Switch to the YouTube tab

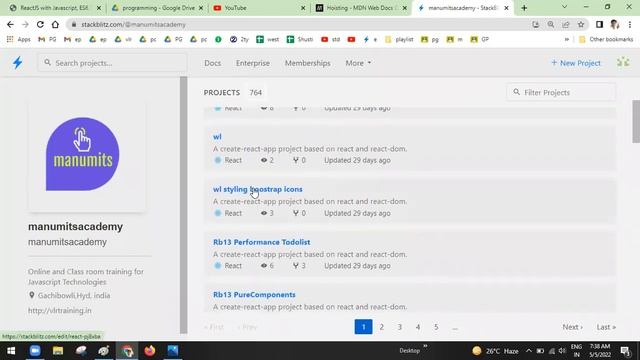(259, 8)
